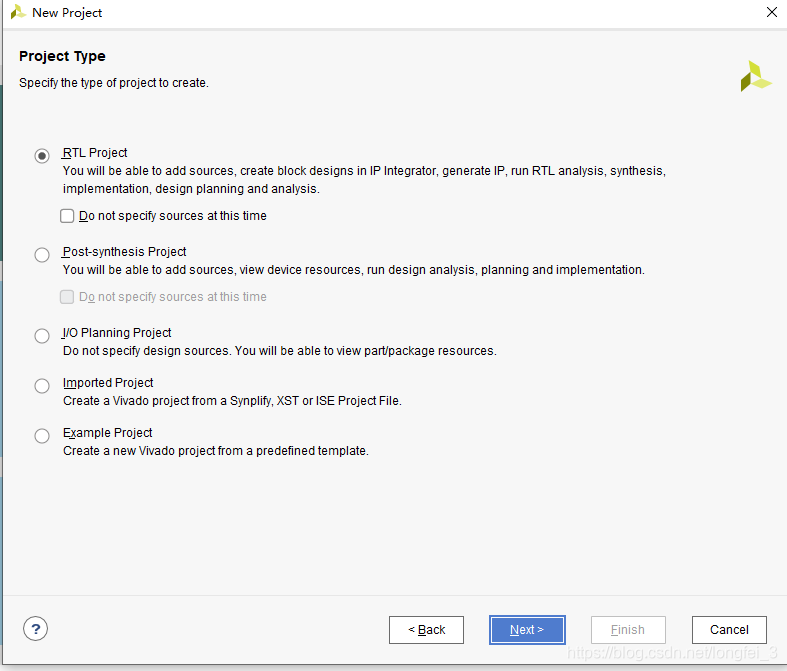Click the RTL Project label text

pyautogui.click(x=95, y=153)
